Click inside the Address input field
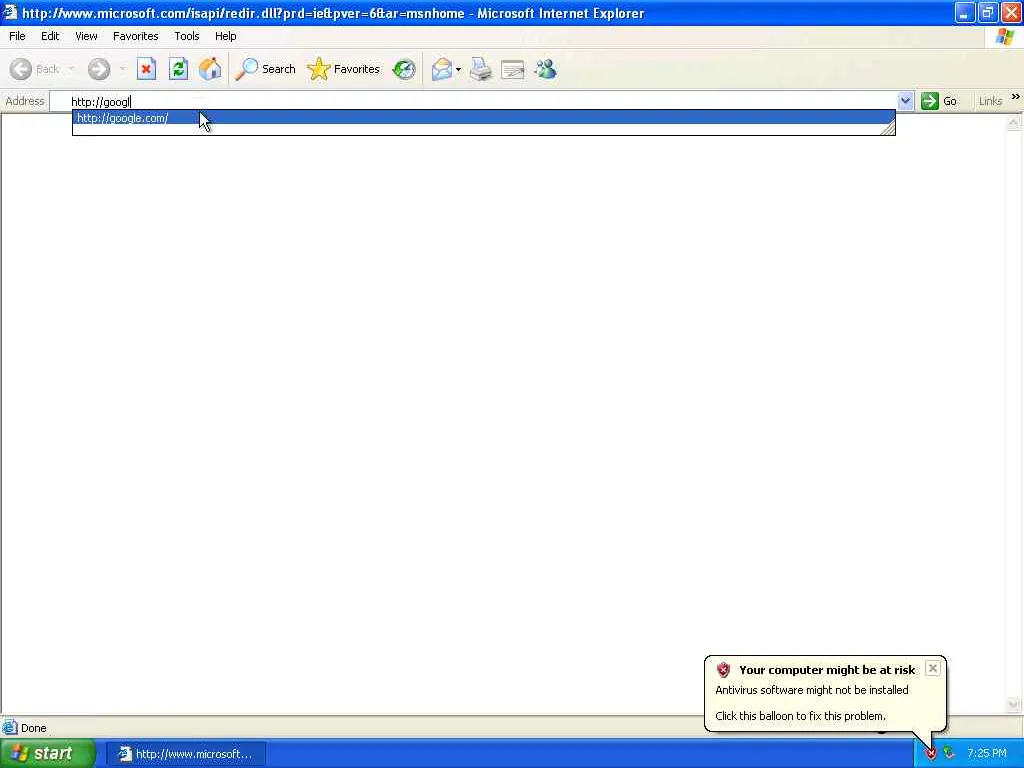 coord(473,101)
